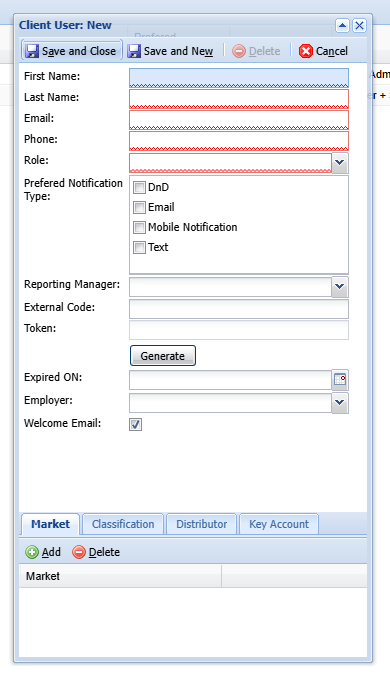The width and height of the screenshot is (390, 683).
Task: Select the Email text field
Action: (239, 119)
